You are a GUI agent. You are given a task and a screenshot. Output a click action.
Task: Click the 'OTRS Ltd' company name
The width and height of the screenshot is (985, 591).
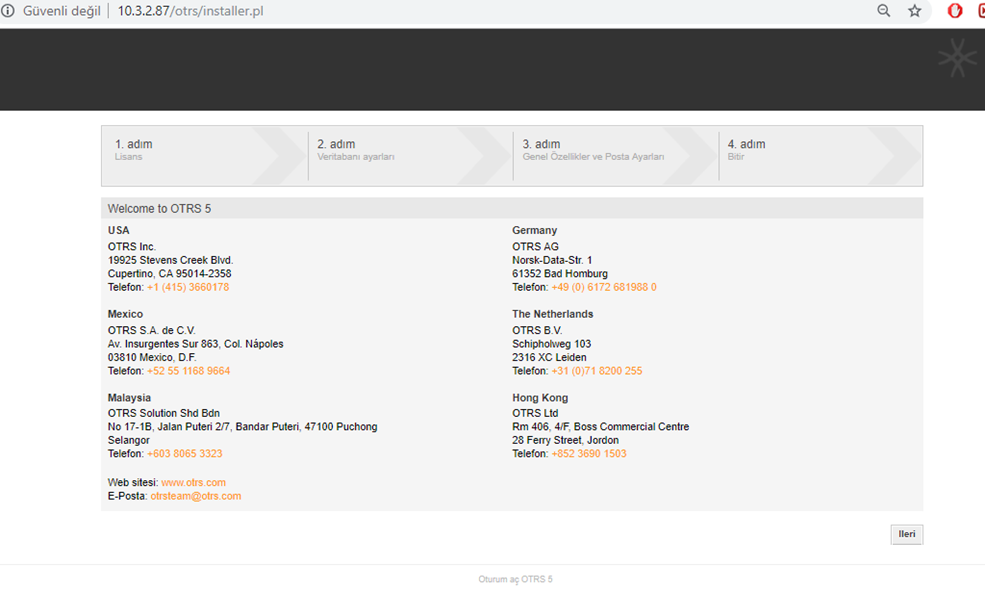(535, 413)
